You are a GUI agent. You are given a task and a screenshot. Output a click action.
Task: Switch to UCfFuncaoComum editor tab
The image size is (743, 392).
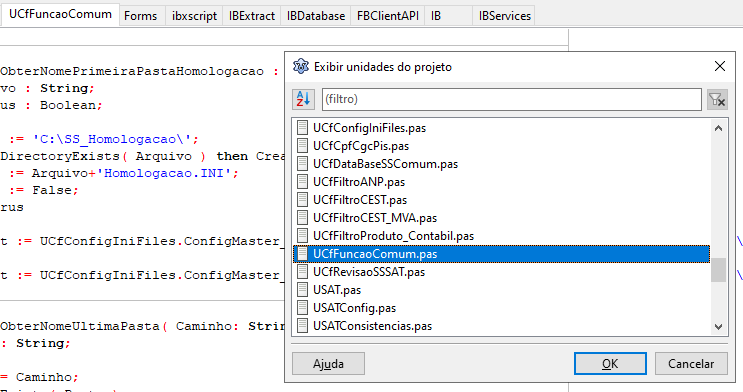point(60,14)
